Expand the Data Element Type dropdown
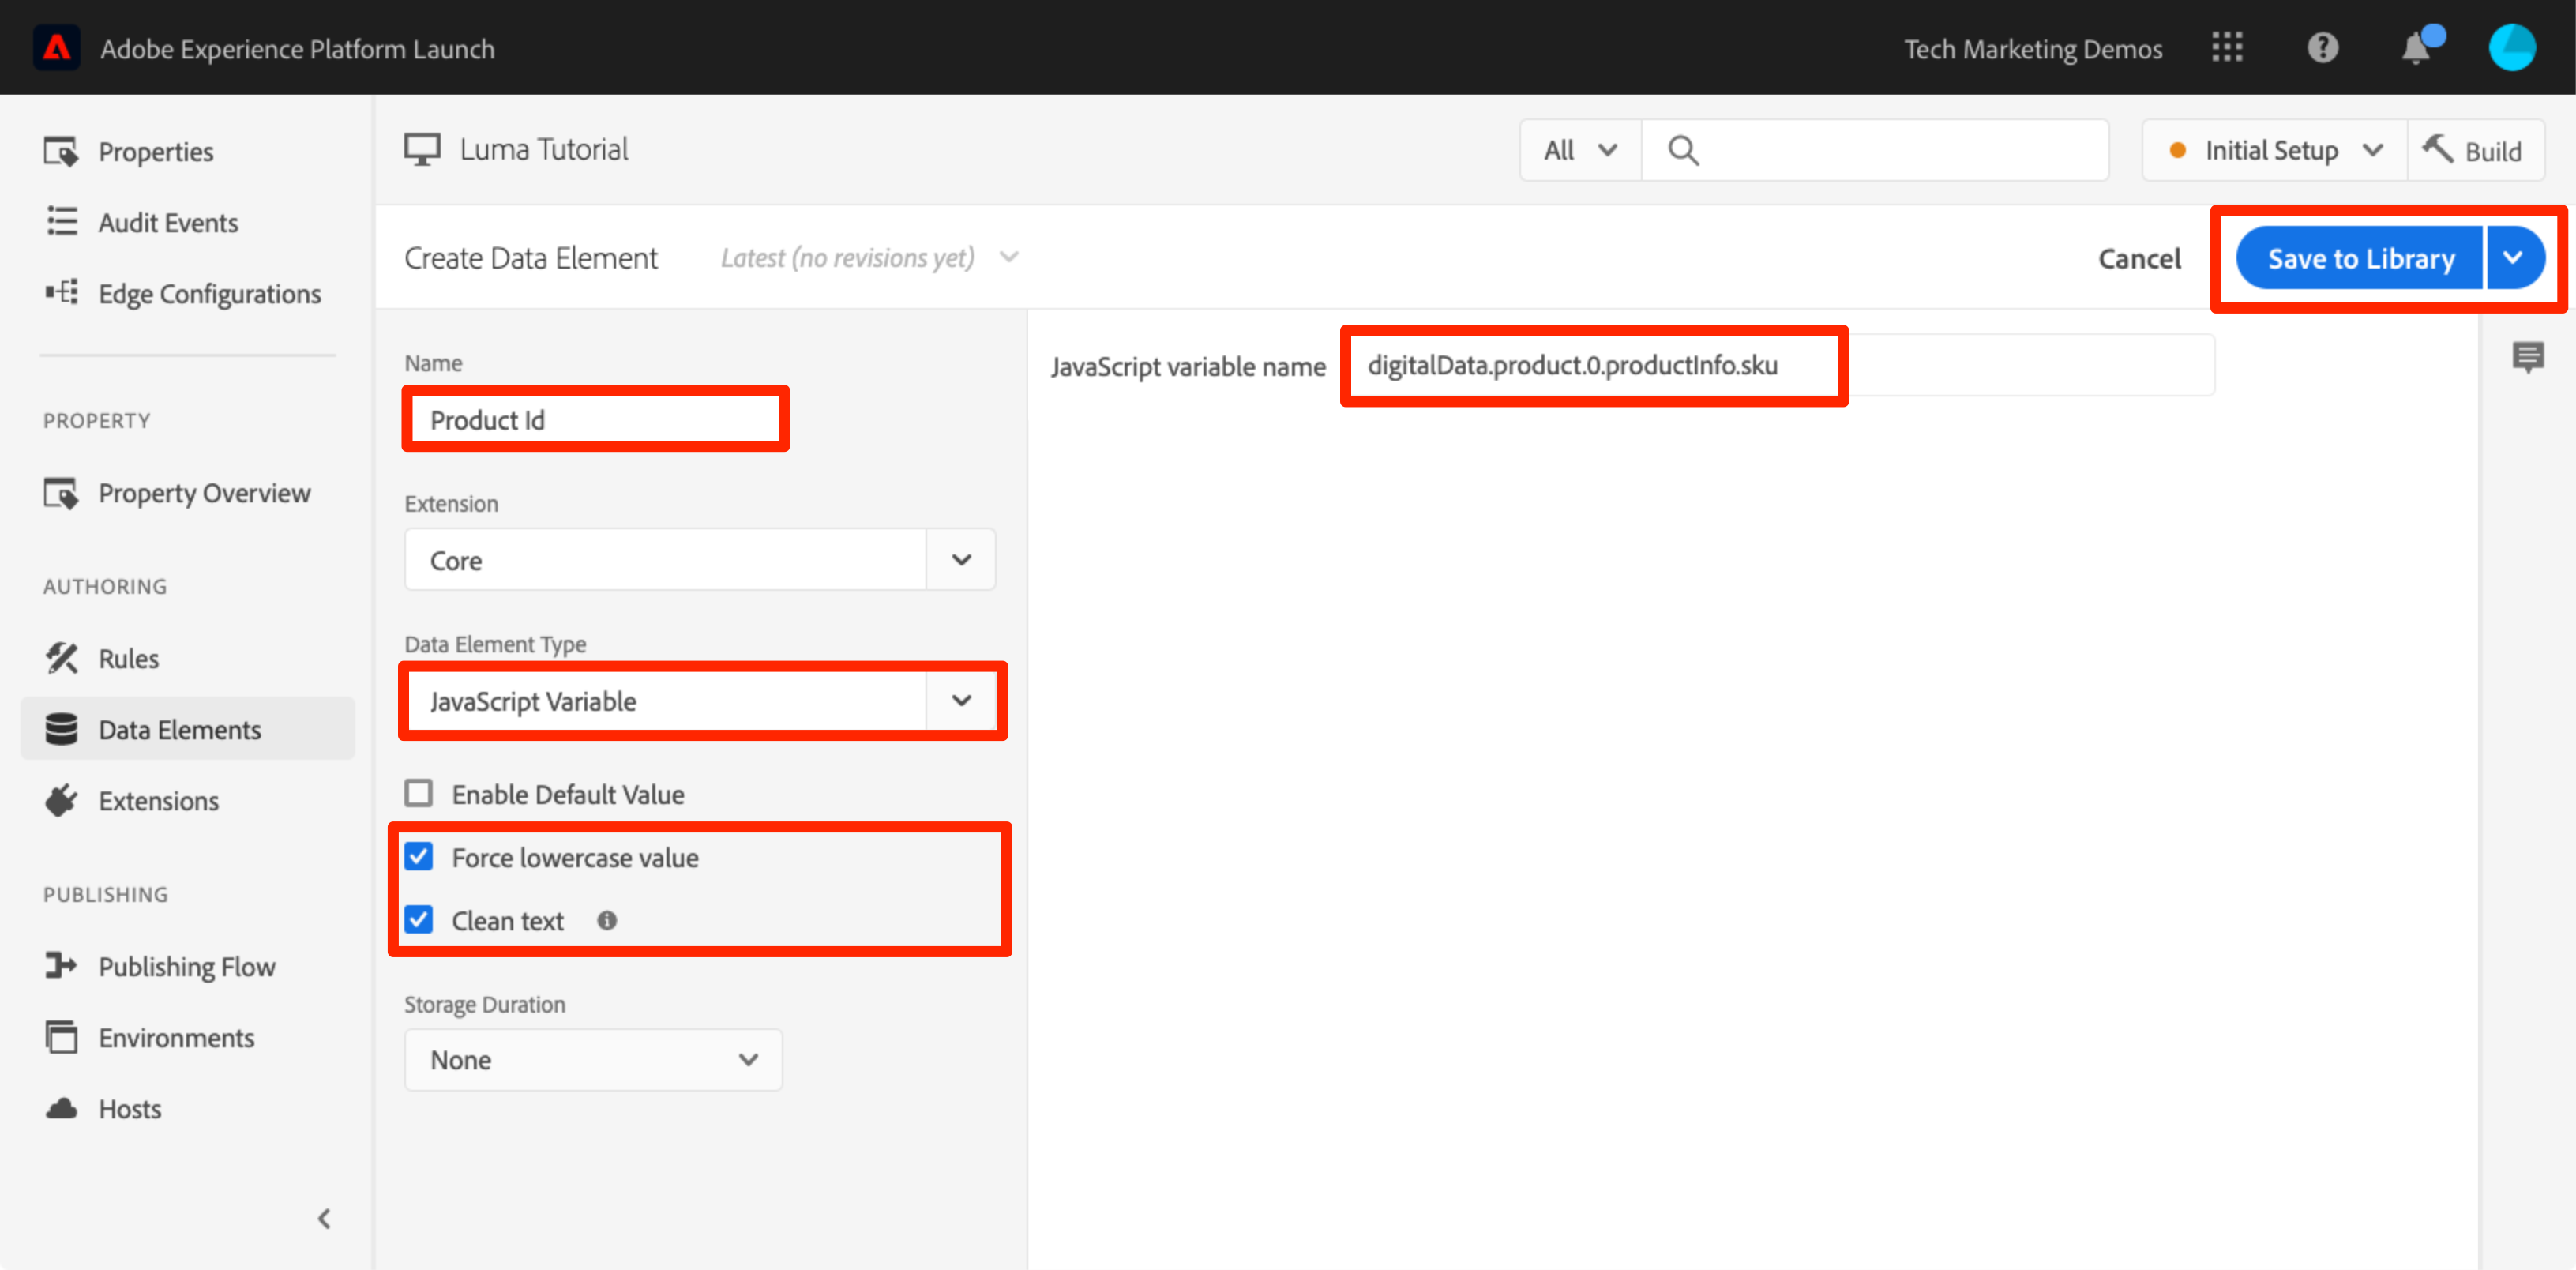2576x1270 pixels. pyautogui.click(x=960, y=701)
